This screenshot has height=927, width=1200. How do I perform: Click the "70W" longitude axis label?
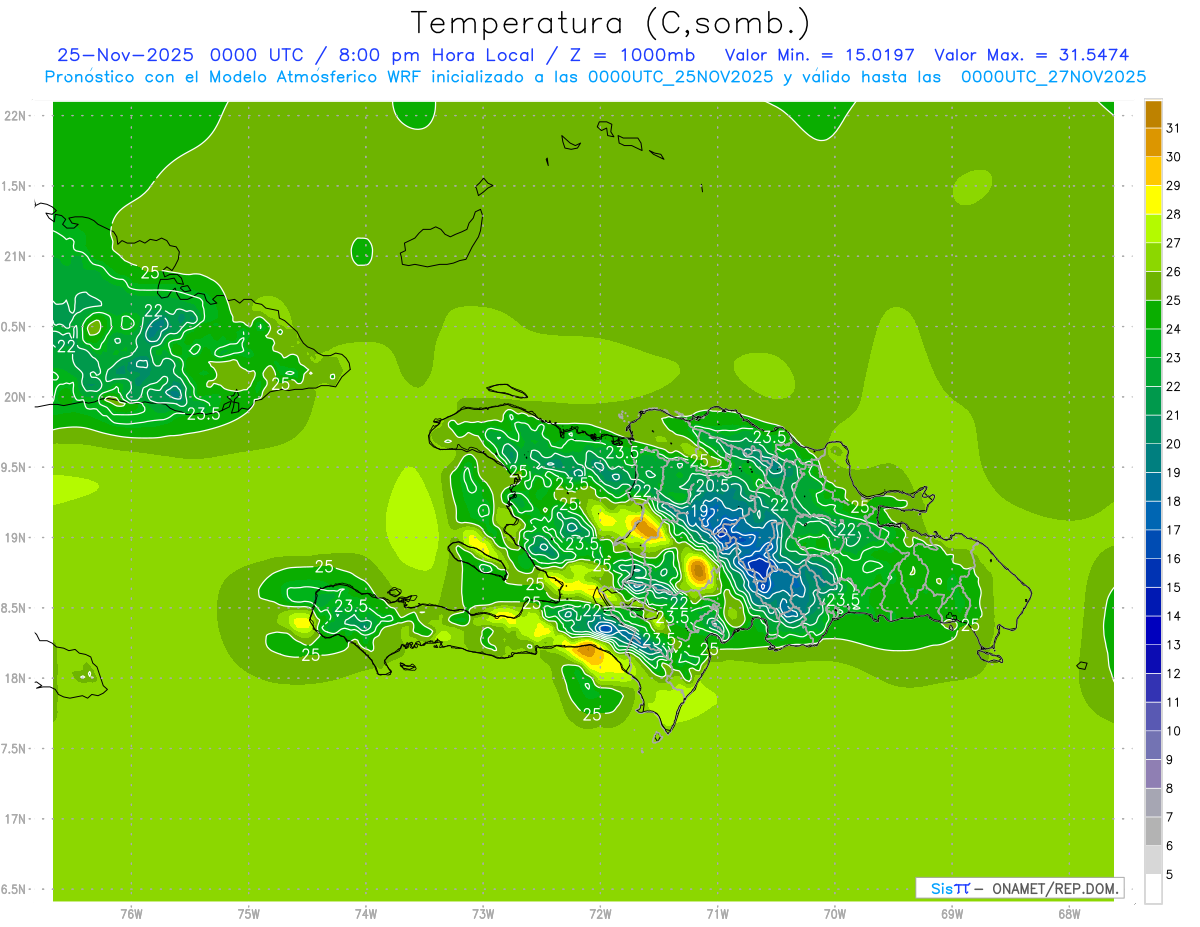tap(835, 914)
